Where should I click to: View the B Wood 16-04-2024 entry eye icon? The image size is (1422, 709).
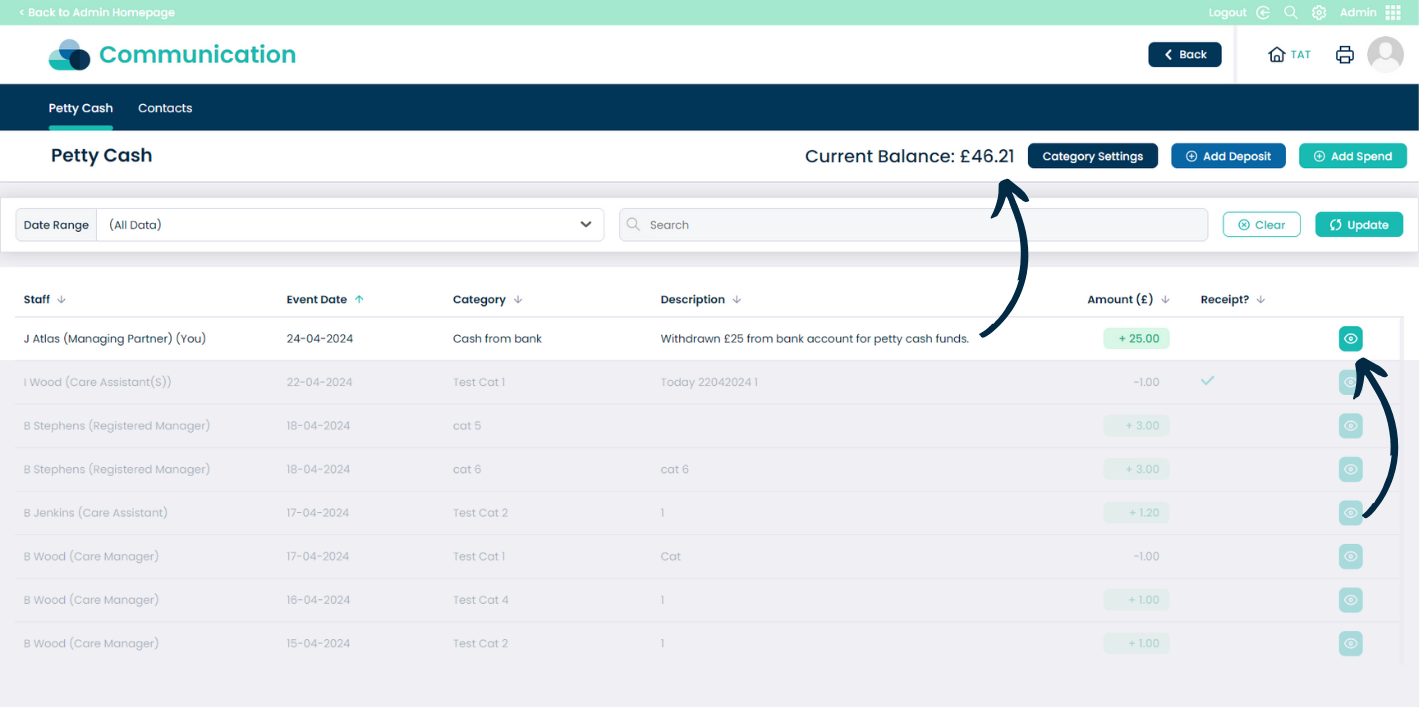(1351, 600)
